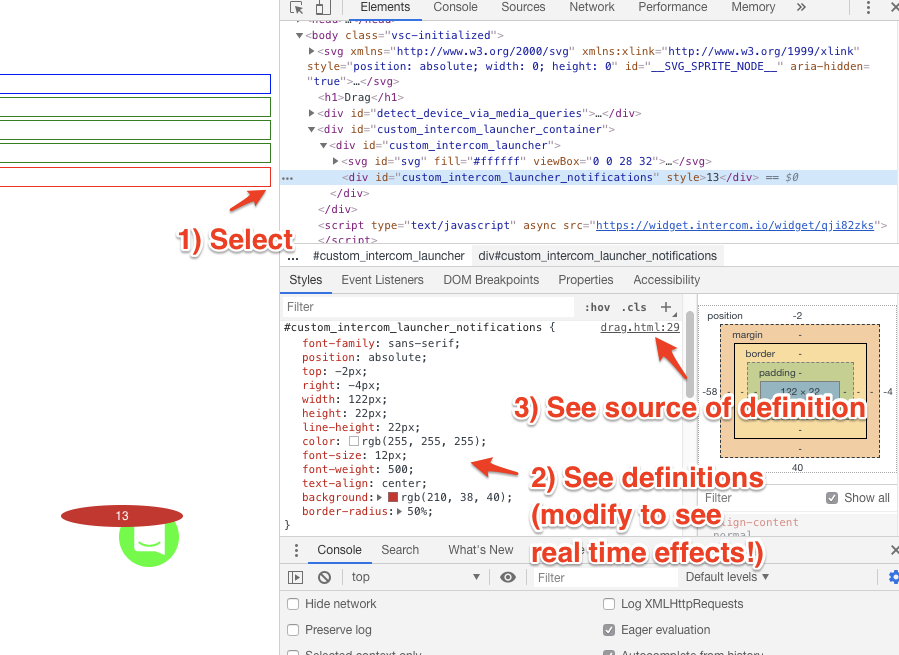Viewport: 899px width, 655px height.
Task: Switch to the Elements tab
Action: [x=385, y=7]
